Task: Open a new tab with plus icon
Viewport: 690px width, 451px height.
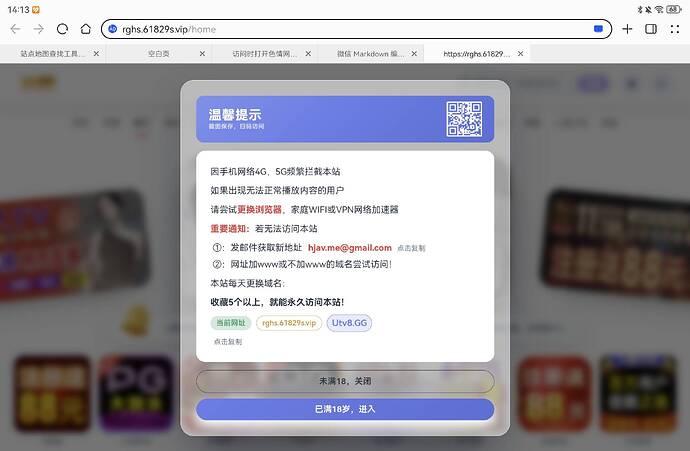Action: pos(627,29)
